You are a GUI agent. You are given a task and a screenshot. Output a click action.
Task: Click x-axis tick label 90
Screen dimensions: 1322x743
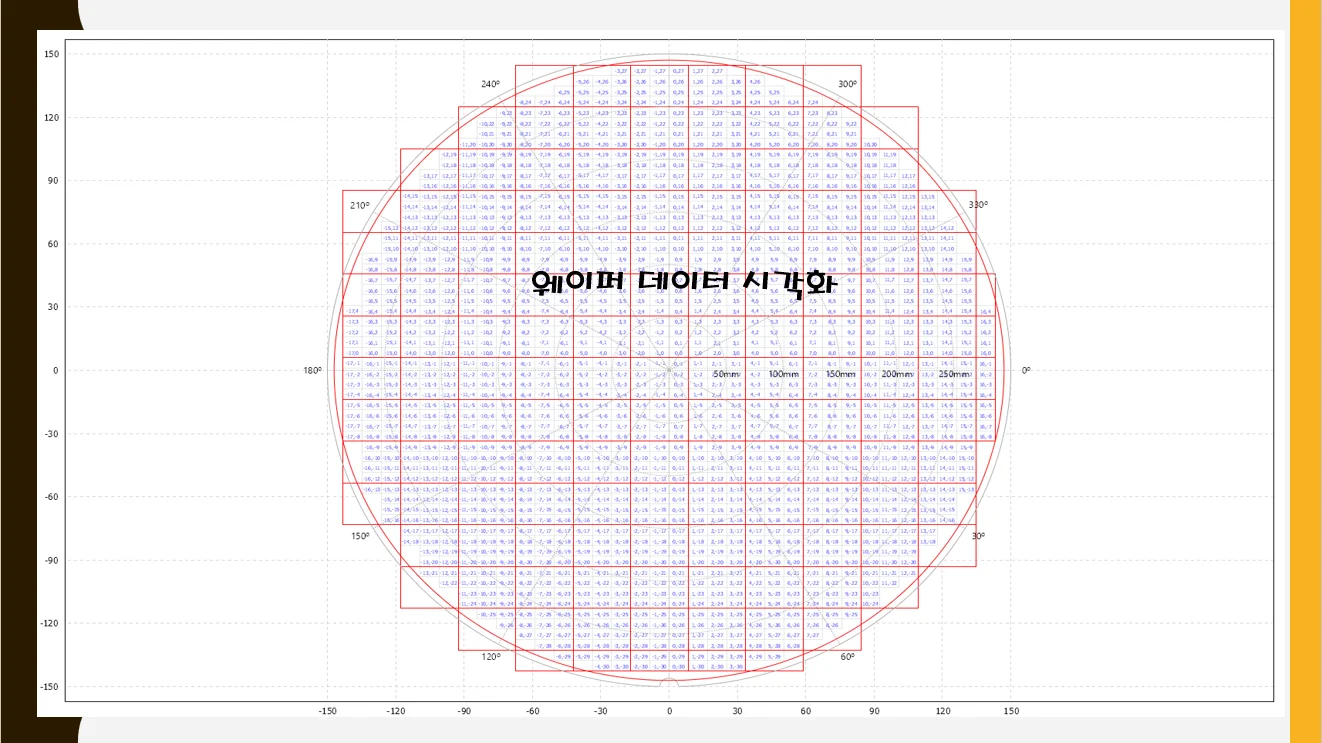point(874,711)
